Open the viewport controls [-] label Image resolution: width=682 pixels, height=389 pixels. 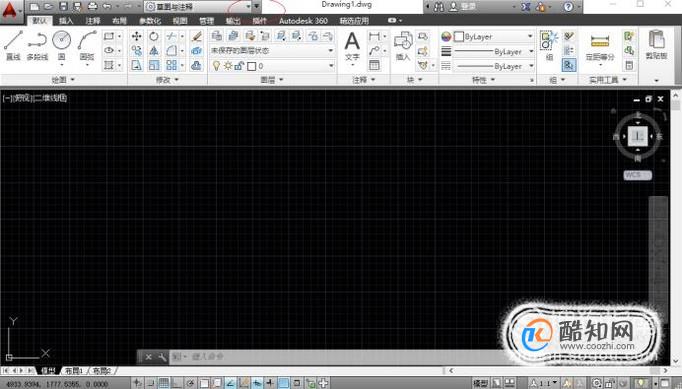[7, 98]
